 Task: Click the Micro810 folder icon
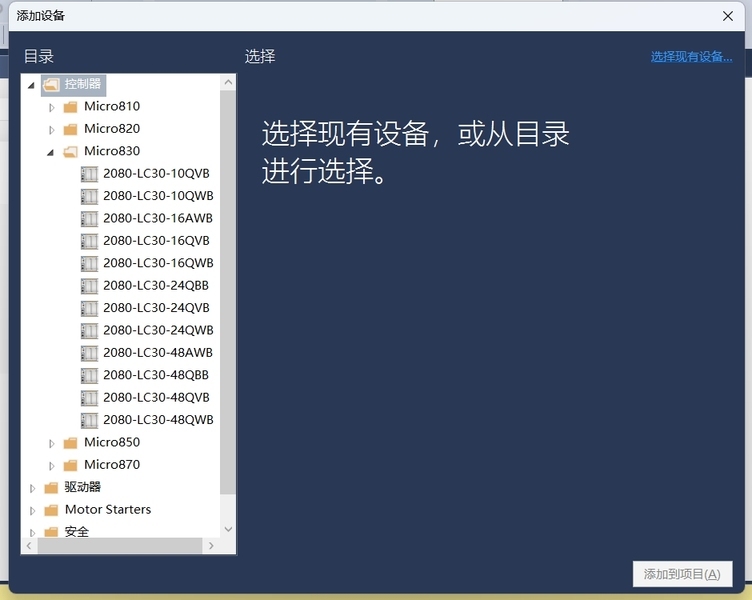[70, 107]
